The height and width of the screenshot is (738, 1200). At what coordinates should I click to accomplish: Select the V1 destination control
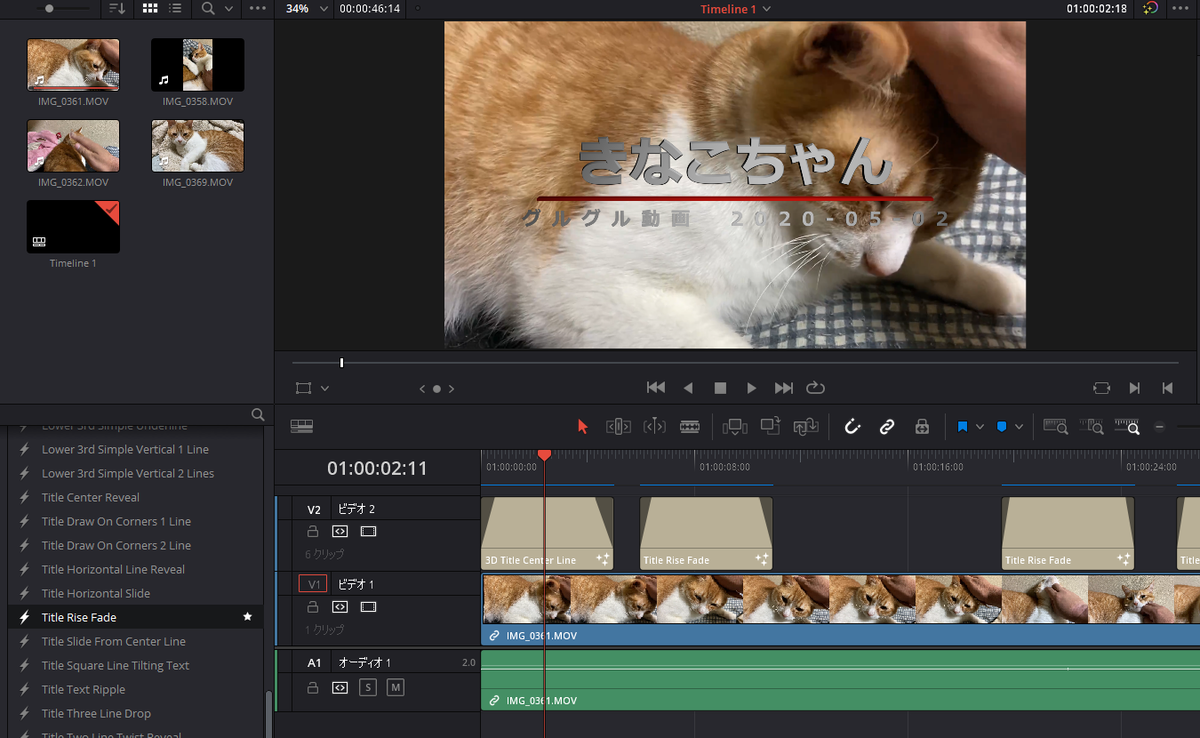(x=313, y=584)
